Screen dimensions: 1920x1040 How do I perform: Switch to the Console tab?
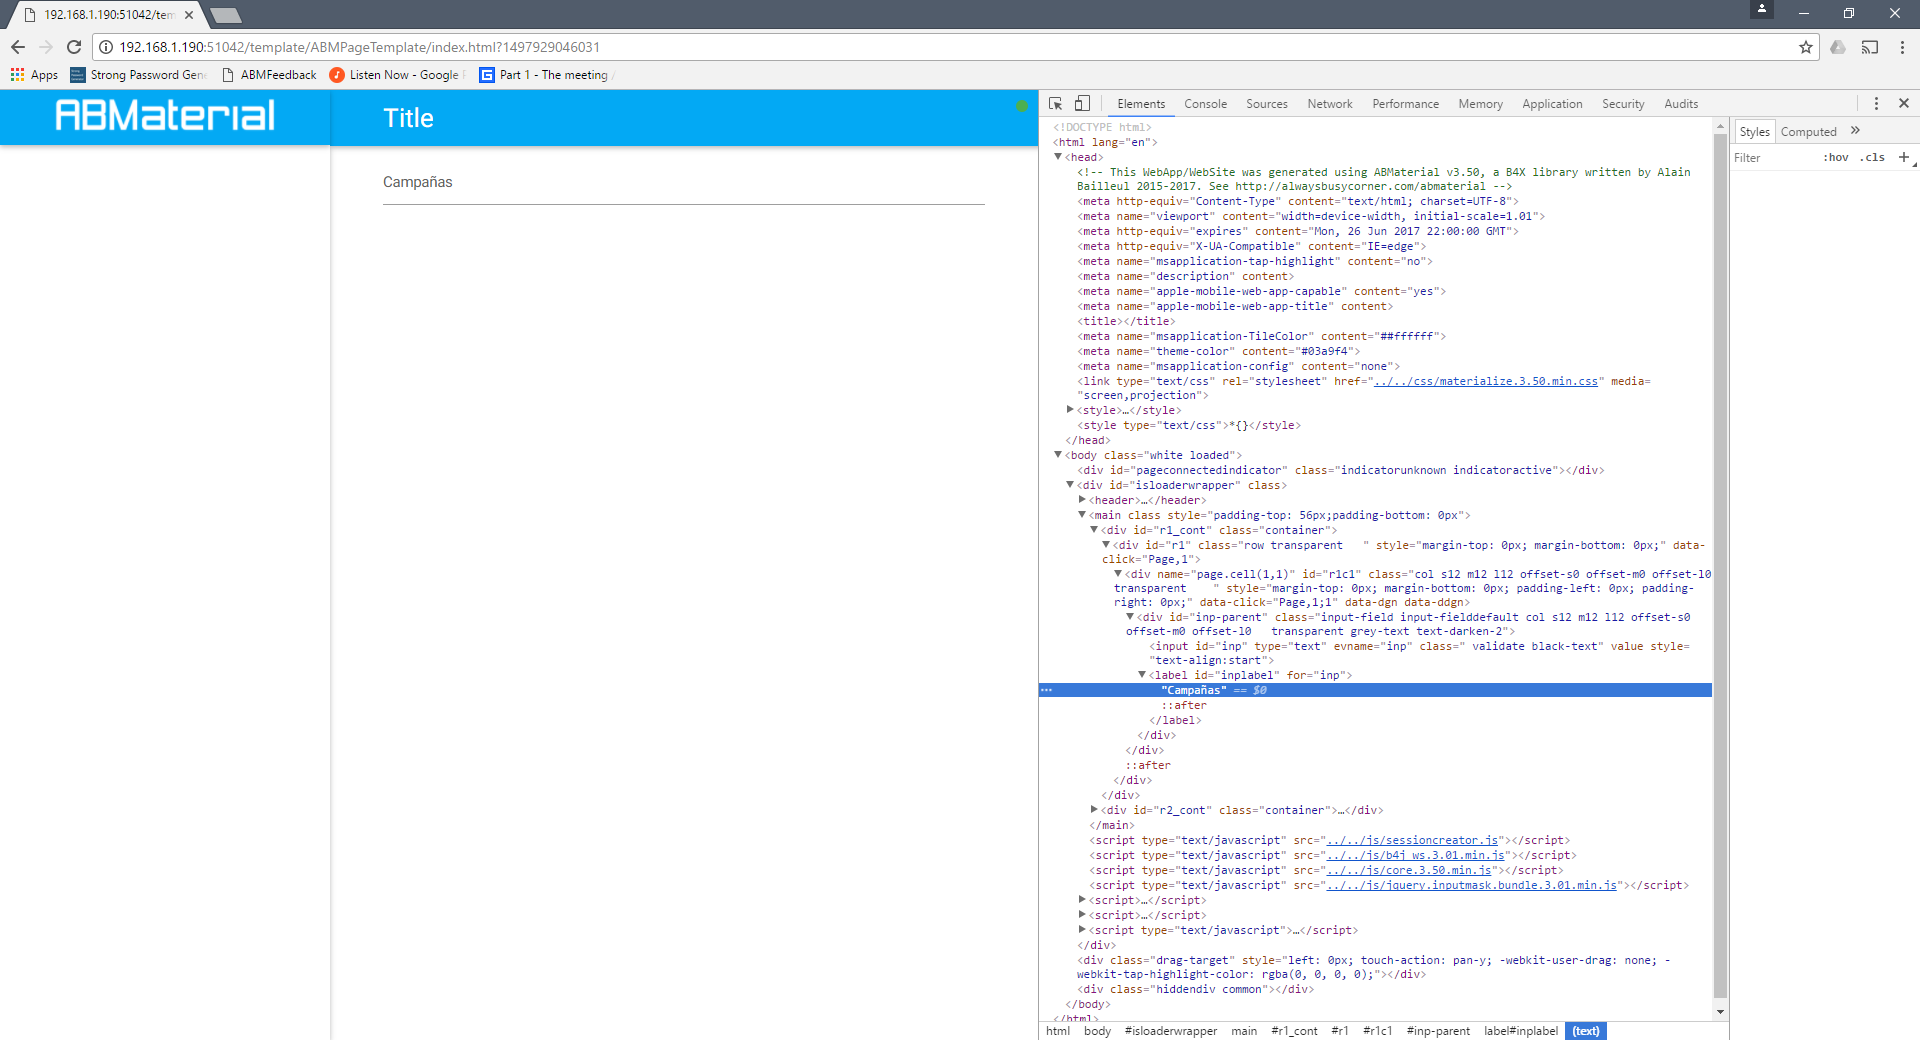tap(1205, 104)
